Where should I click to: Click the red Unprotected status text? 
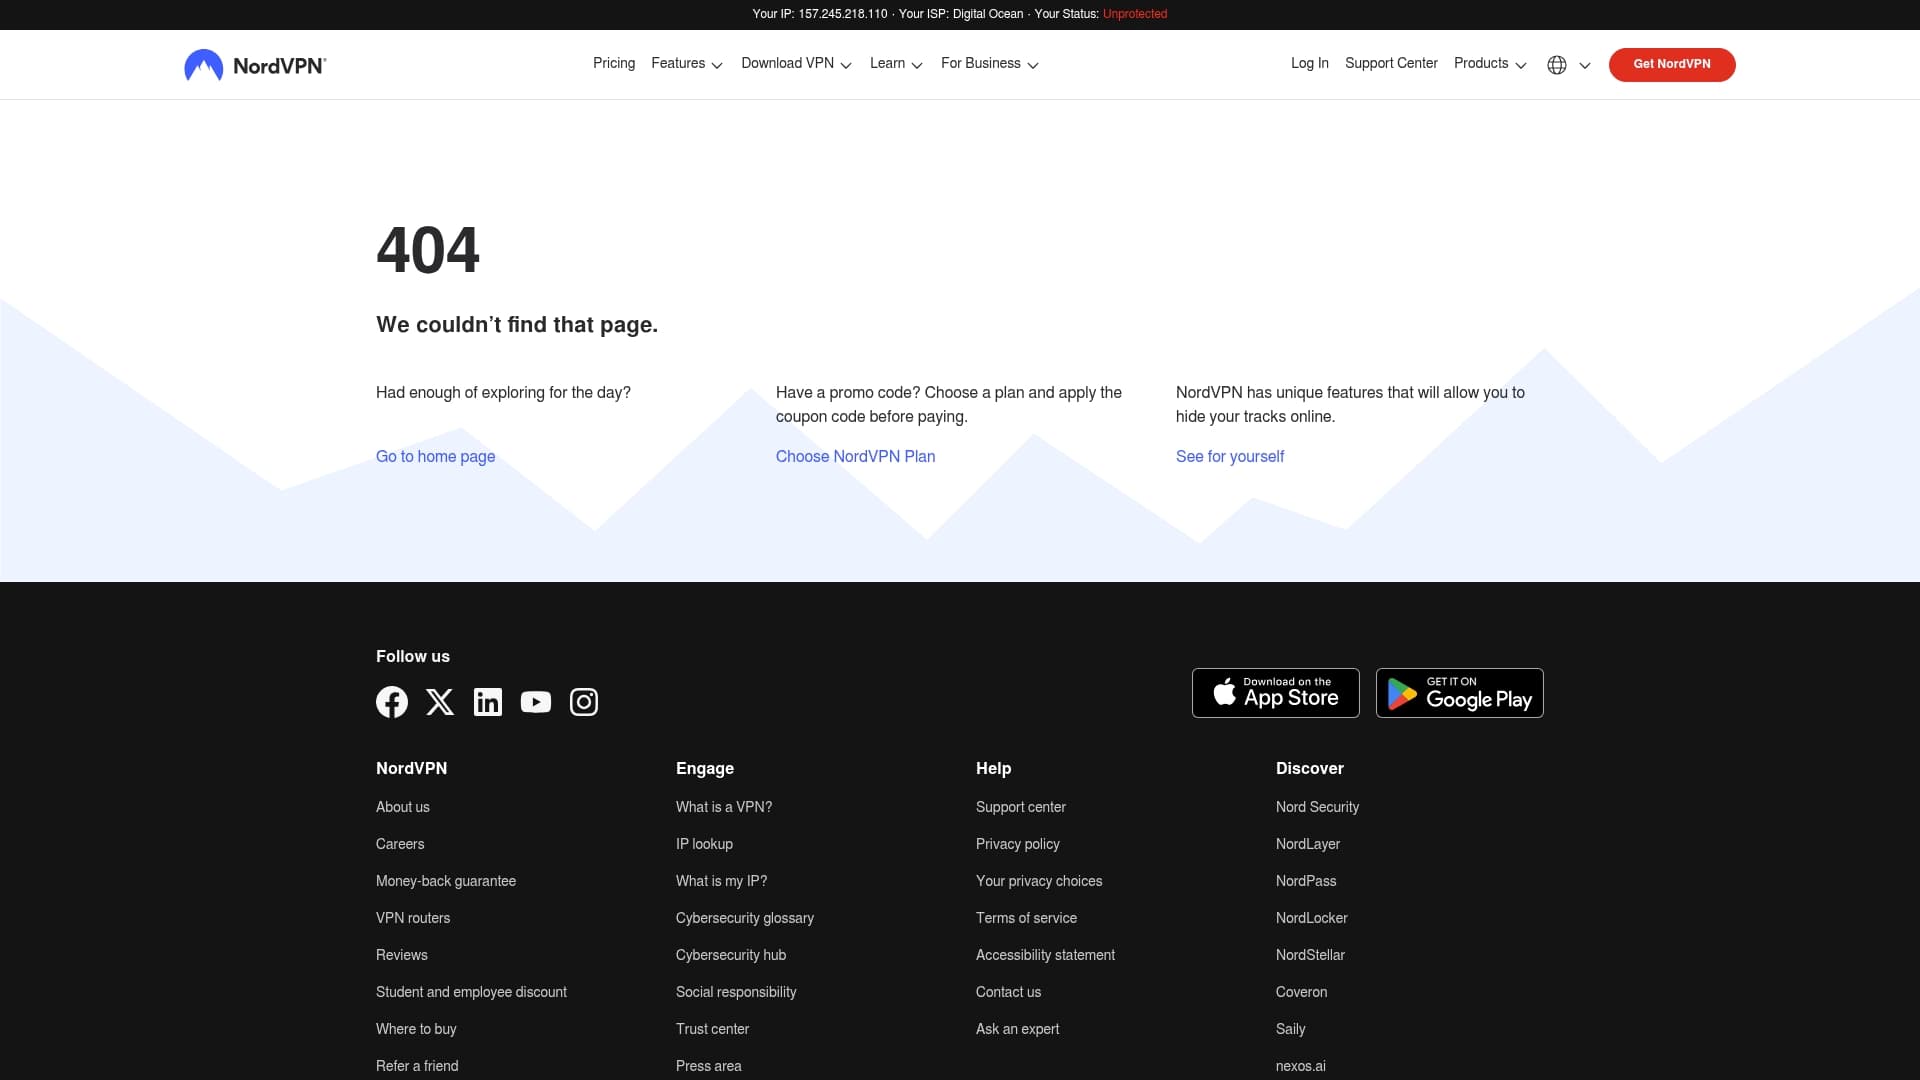click(1135, 14)
